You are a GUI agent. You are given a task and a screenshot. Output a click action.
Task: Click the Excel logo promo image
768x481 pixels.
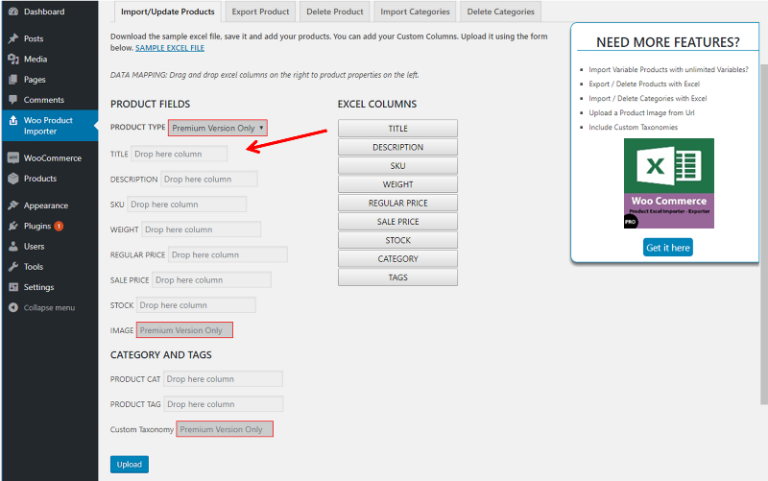669,183
